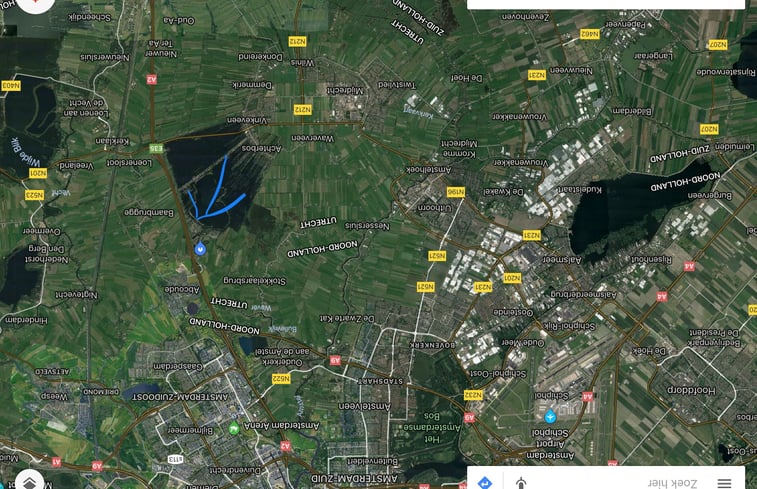Image resolution: width=757 pixels, height=489 pixels.
Task: Open the hamburger menu in search bar
Action: click(x=724, y=482)
